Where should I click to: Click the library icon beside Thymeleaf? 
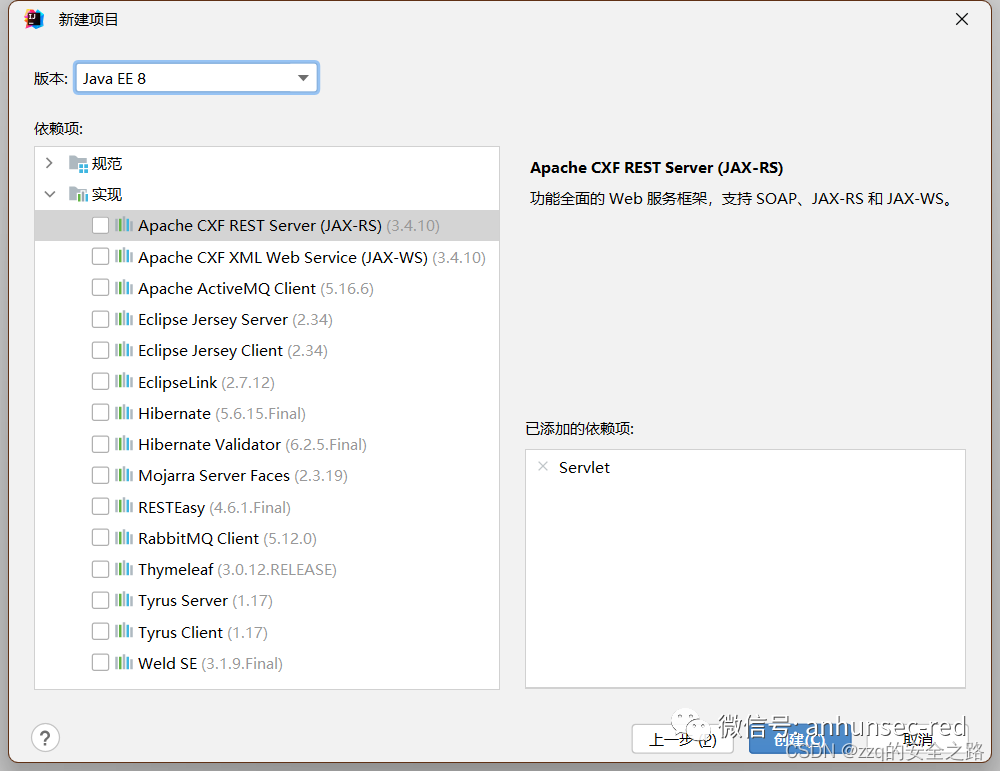pos(124,569)
